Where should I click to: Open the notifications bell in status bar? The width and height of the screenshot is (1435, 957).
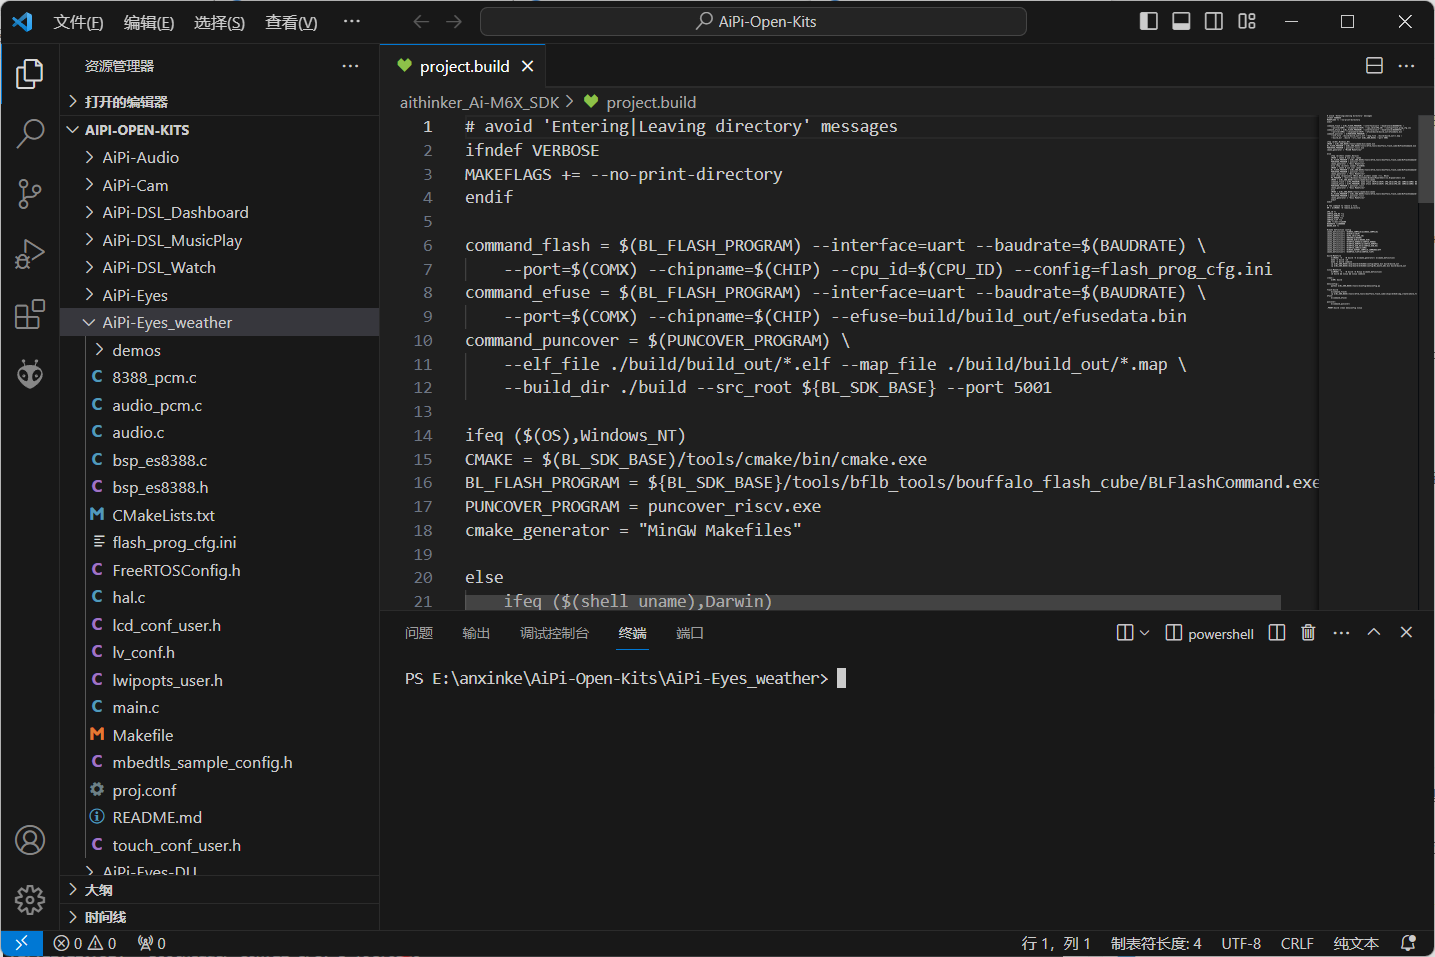coord(1408,943)
